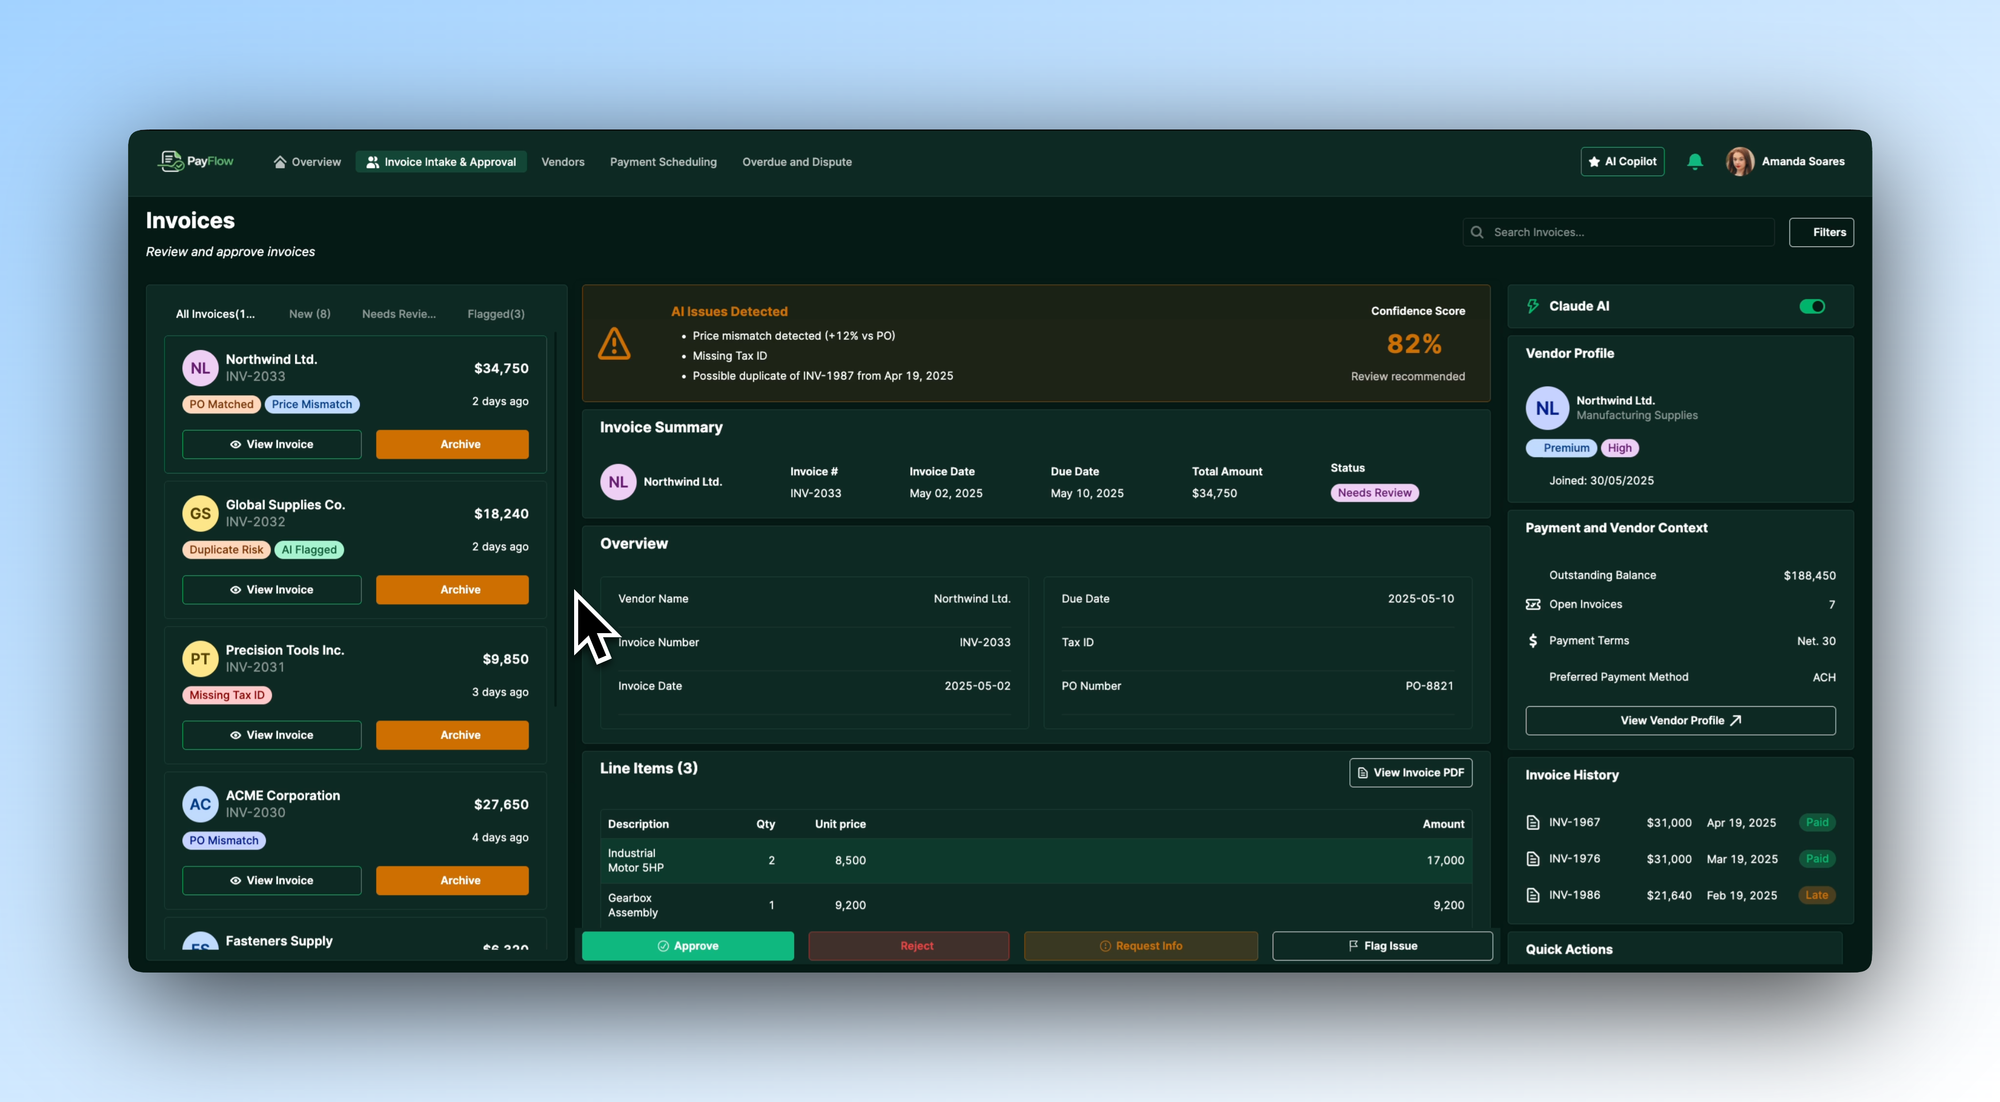Viewport: 2000px width, 1102px height.
Task: Click the Duplicate Risk tag
Action: click(226, 550)
